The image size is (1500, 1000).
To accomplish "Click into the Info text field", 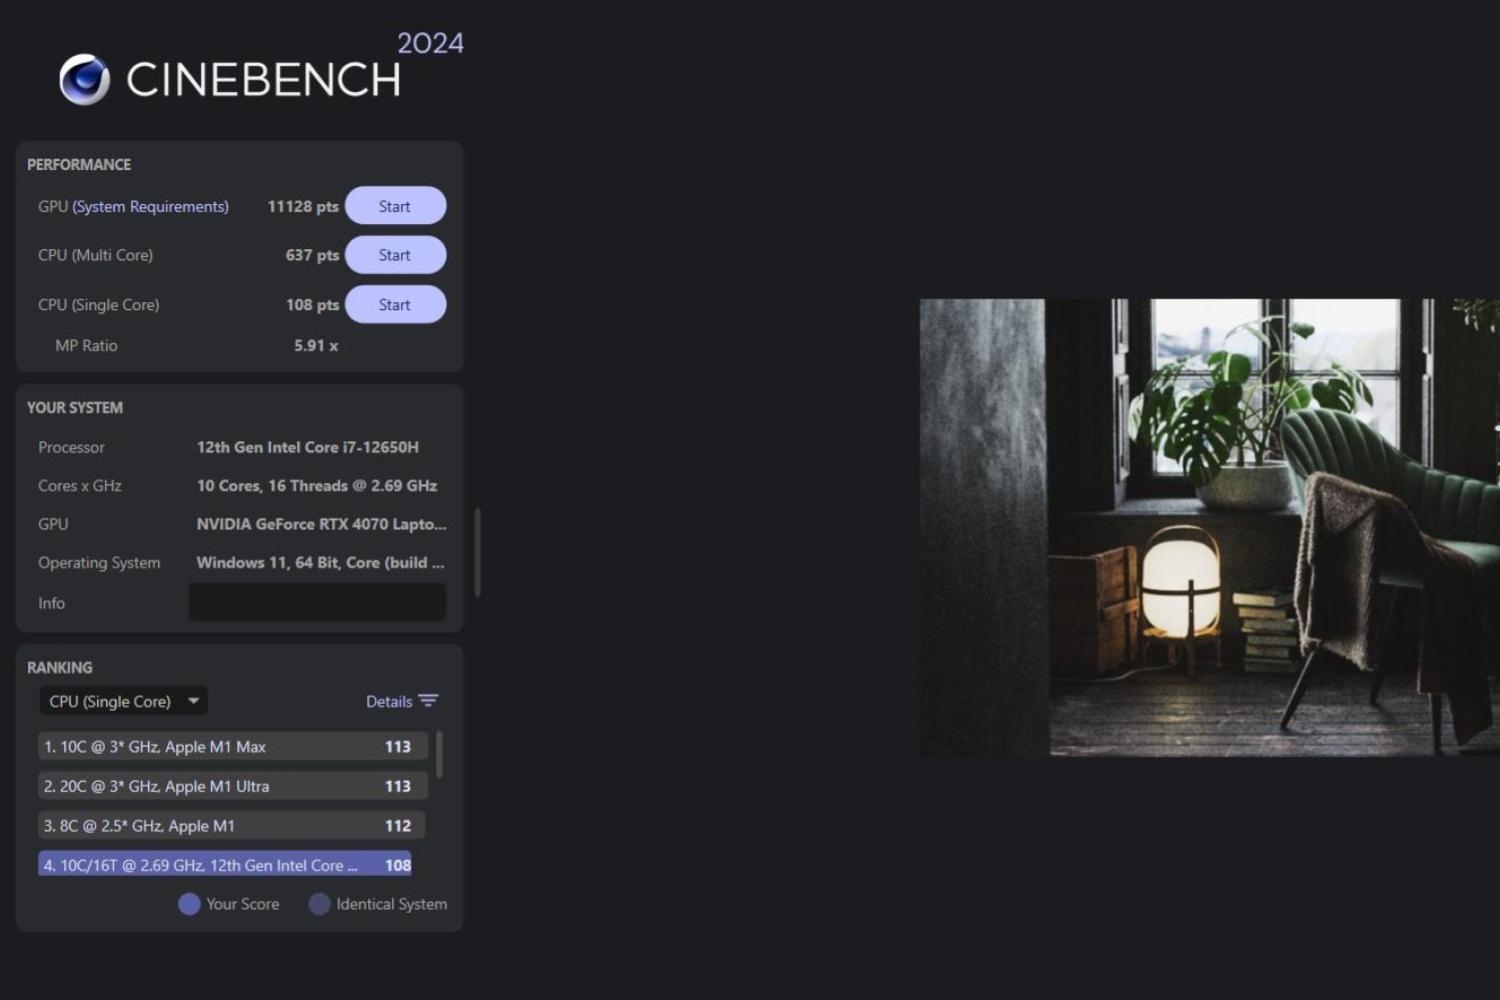I will 317,603.
